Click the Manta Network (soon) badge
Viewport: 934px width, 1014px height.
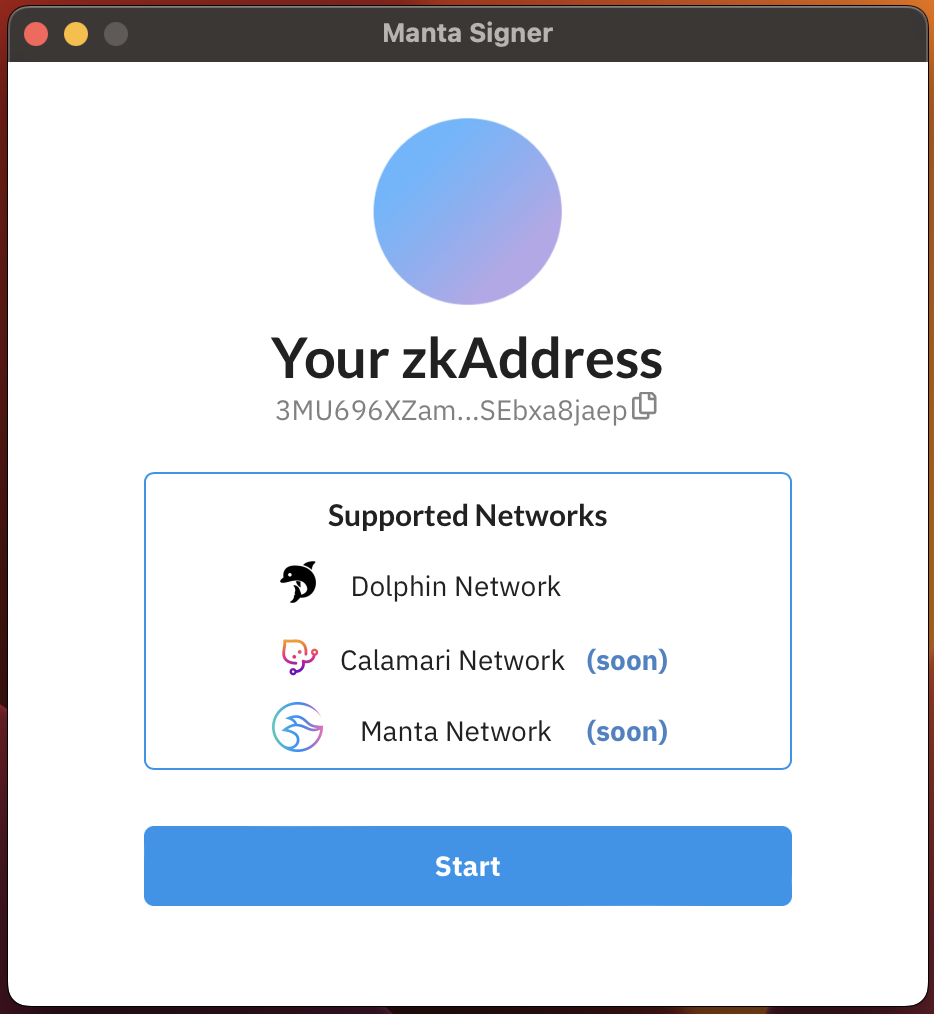tap(627, 731)
